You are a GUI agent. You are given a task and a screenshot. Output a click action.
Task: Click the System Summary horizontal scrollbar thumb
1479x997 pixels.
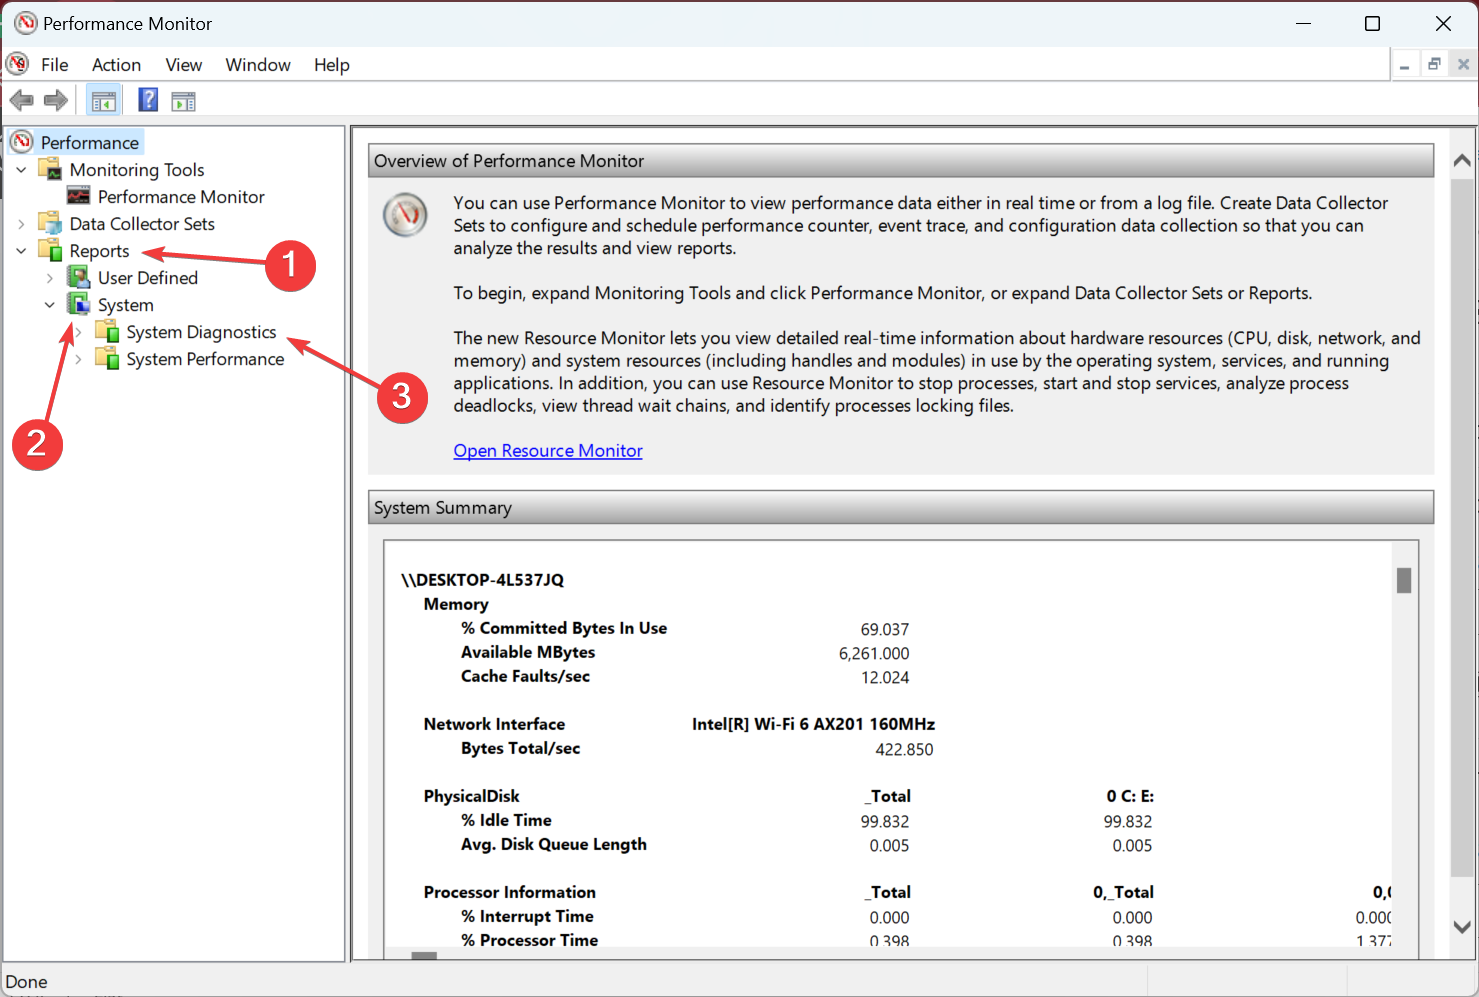point(425,955)
